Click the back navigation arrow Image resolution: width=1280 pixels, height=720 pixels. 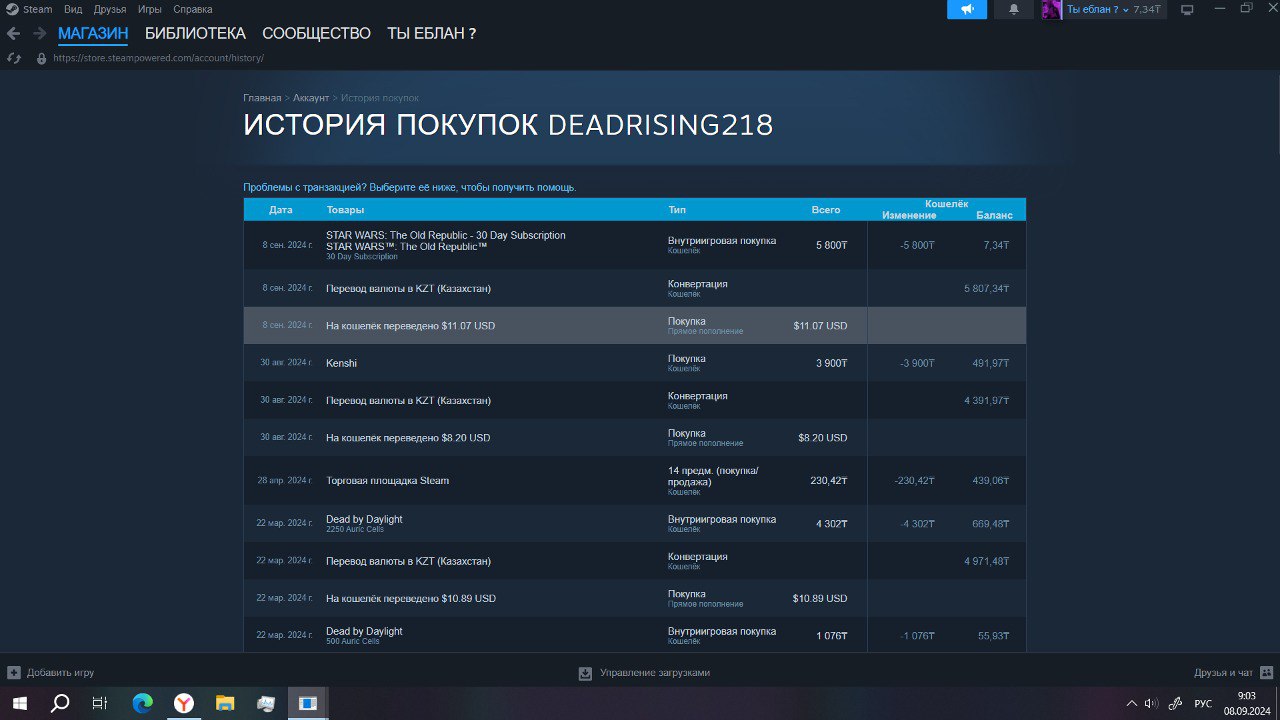pyautogui.click(x=13, y=33)
